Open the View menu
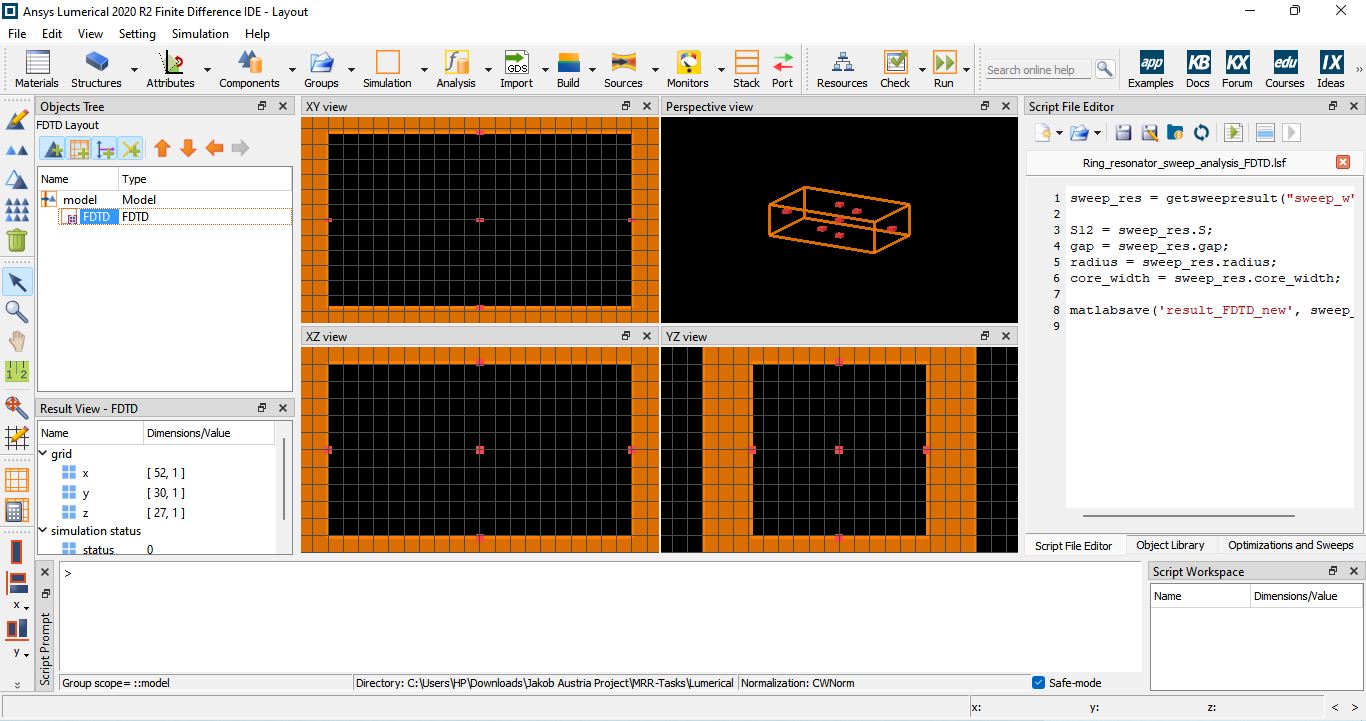 (x=90, y=33)
